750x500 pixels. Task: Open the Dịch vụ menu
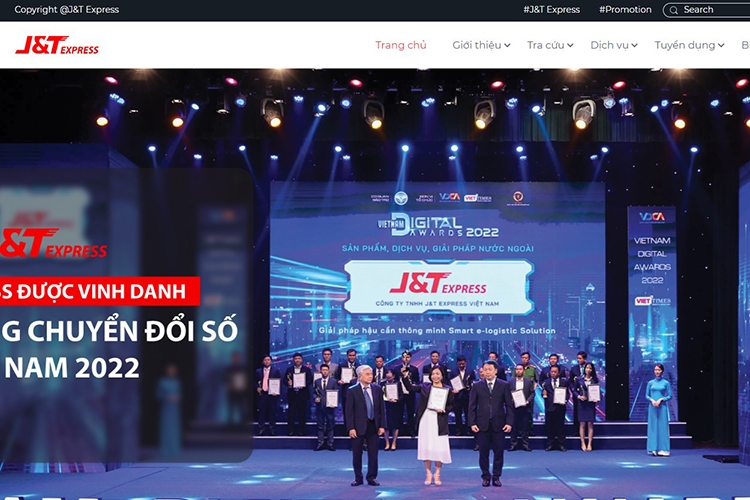(614, 45)
